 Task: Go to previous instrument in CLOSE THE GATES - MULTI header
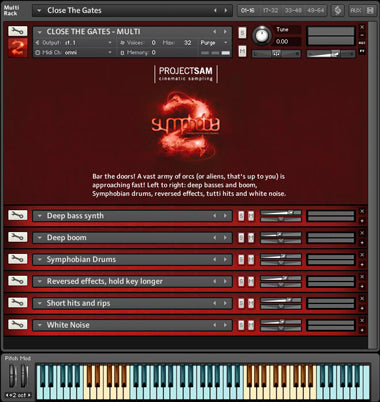point(215,32)
